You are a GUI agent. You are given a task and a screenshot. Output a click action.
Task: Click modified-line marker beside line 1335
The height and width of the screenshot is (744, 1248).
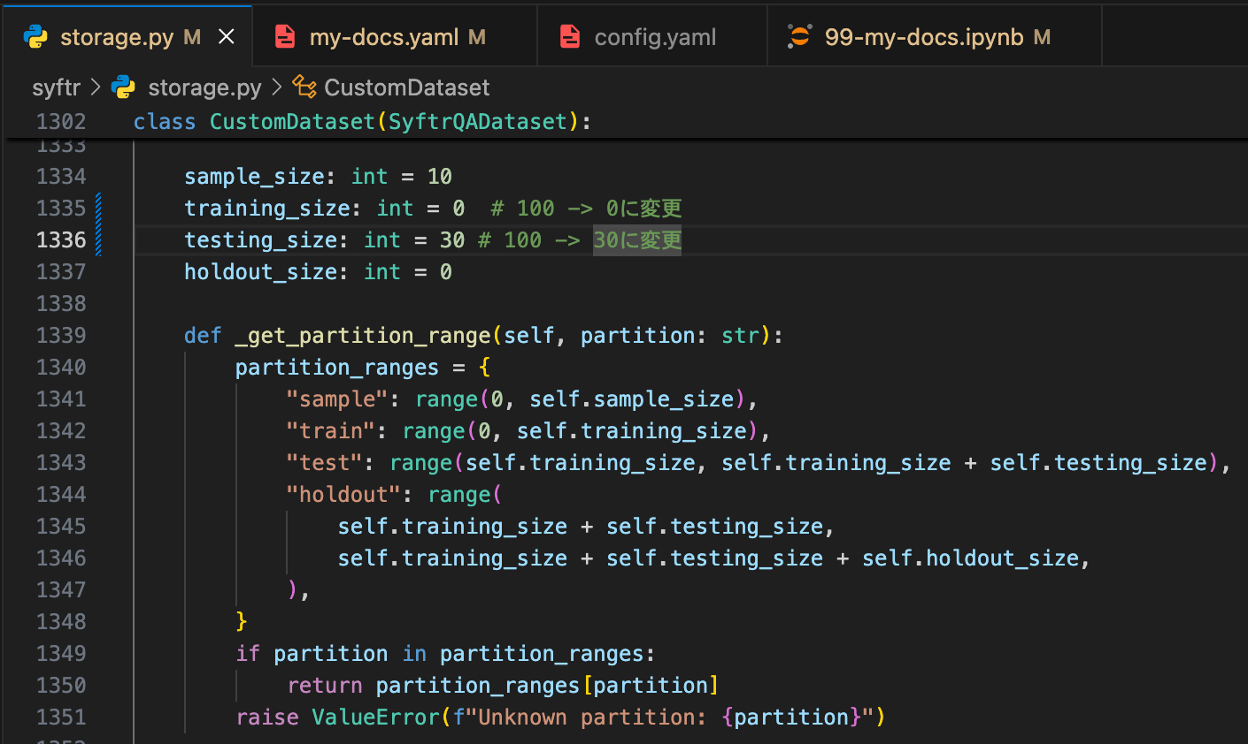pos(98,208)
